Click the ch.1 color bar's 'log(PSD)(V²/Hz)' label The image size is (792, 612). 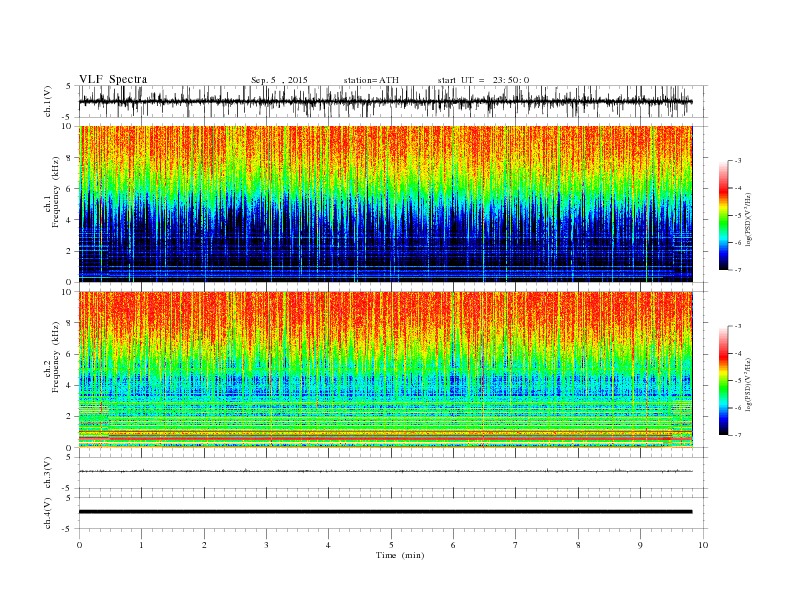[750, 220]
